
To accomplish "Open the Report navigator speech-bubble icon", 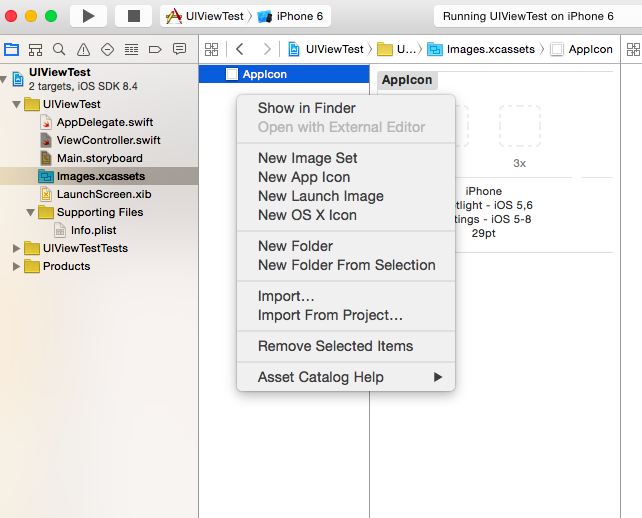I will click(179, 50).
